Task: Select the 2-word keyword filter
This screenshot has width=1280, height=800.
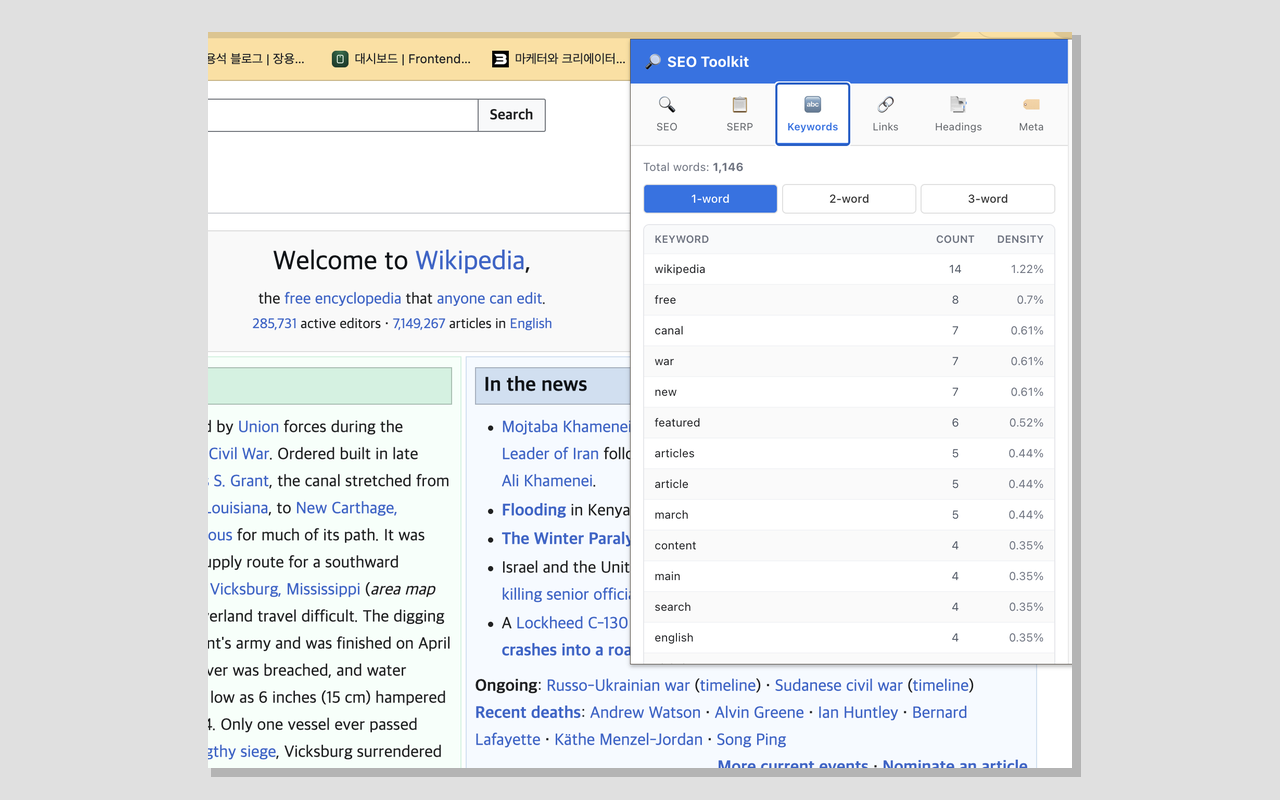Action: click(849, 199)
